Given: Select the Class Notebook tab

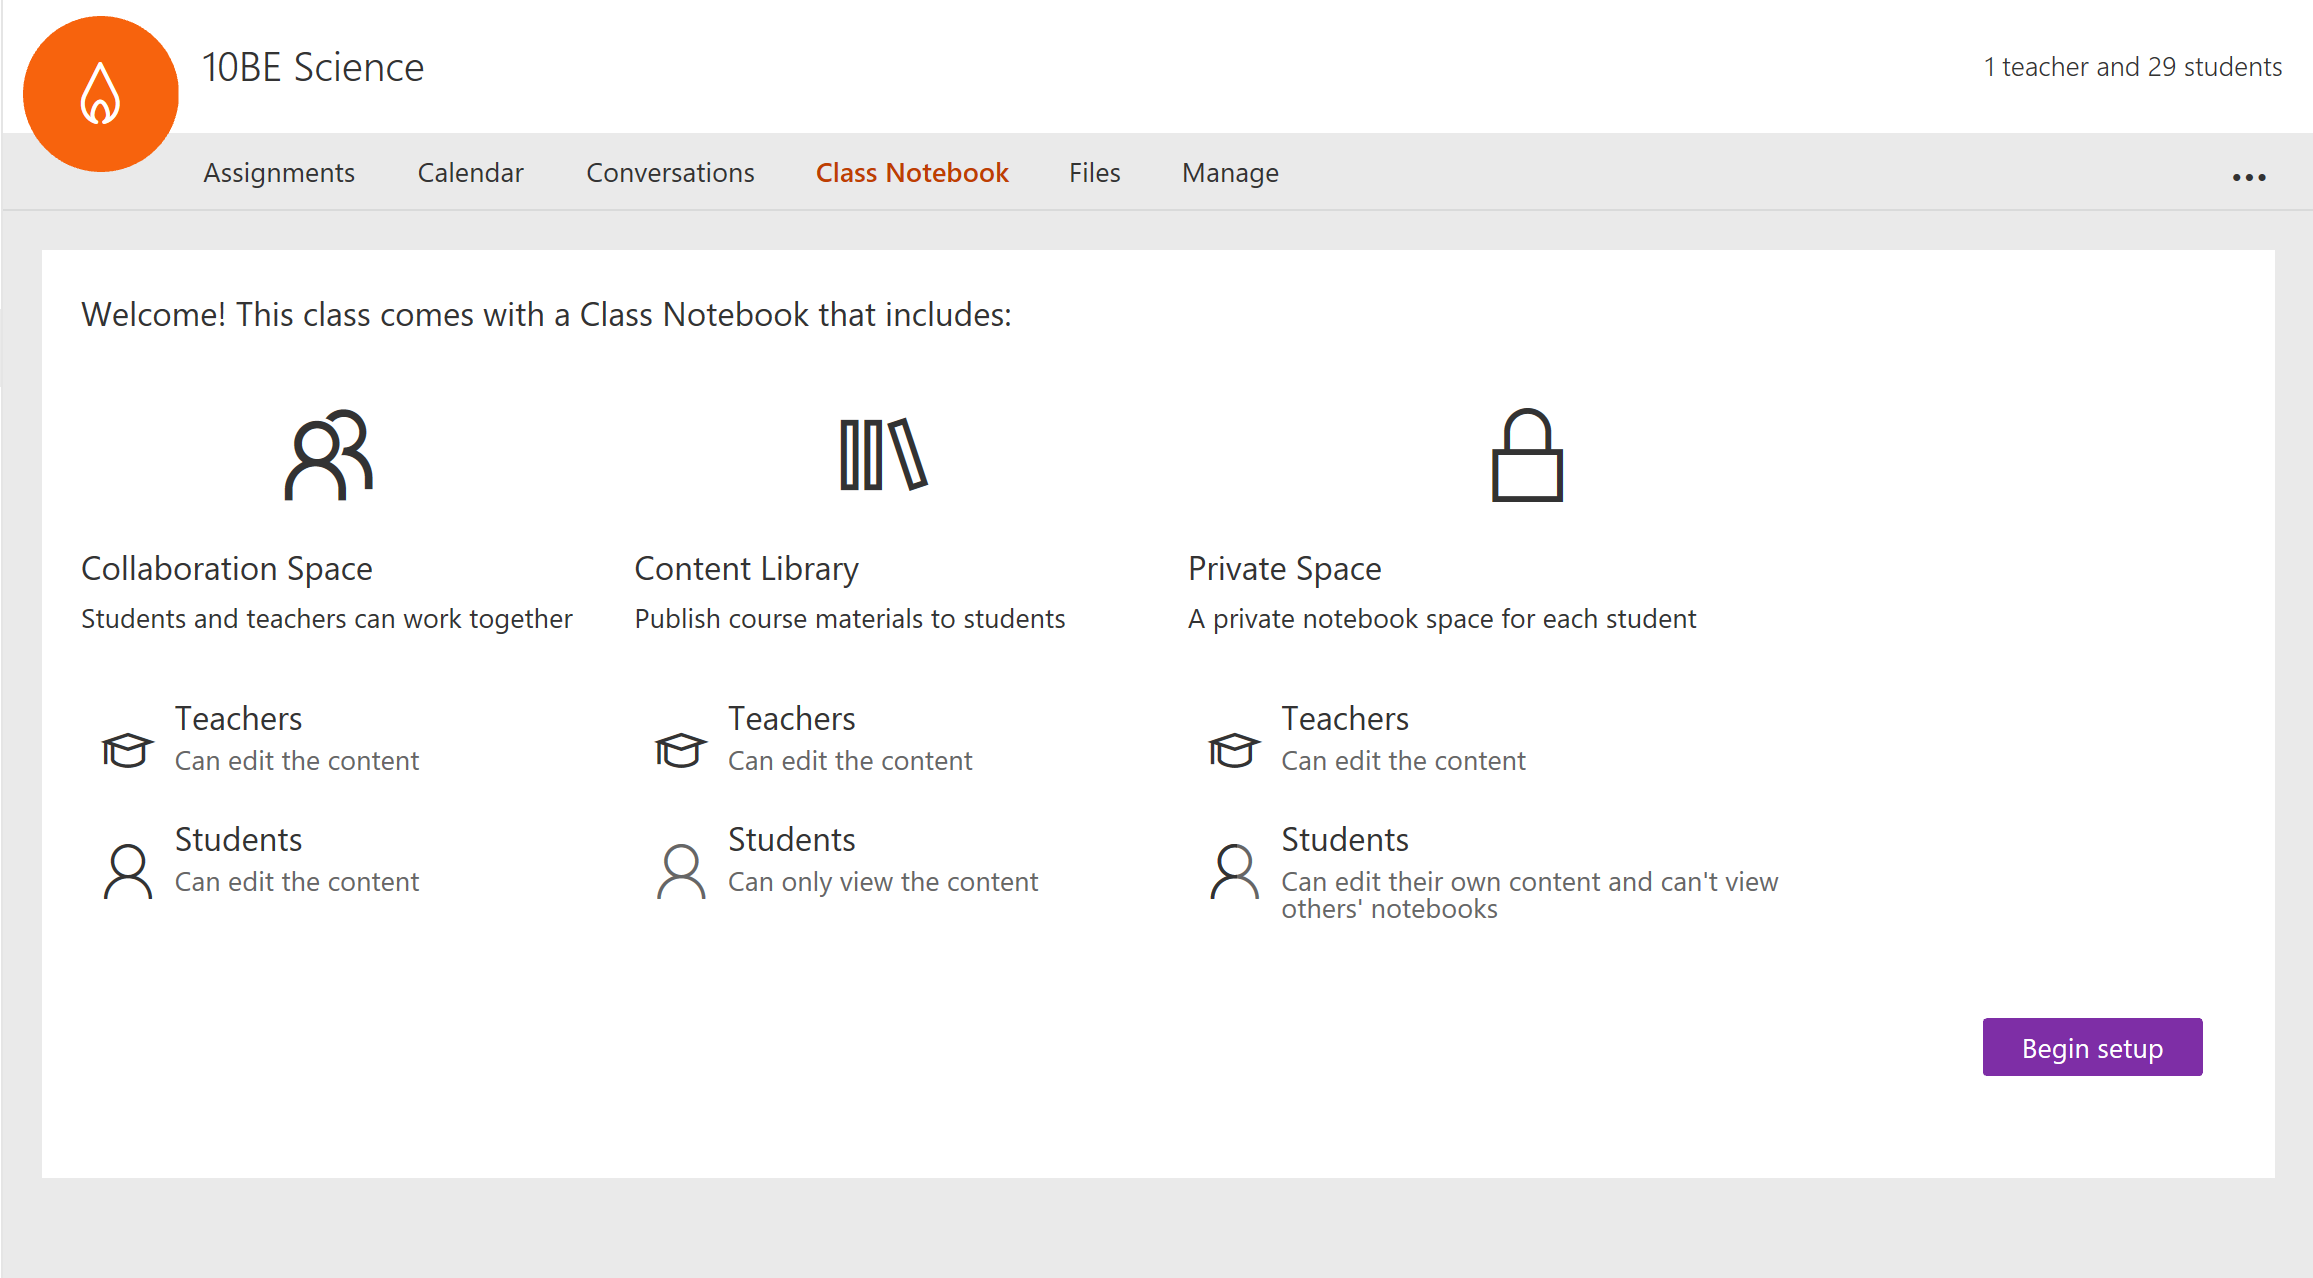Looking at the screenshot, I should click(912, 173).
